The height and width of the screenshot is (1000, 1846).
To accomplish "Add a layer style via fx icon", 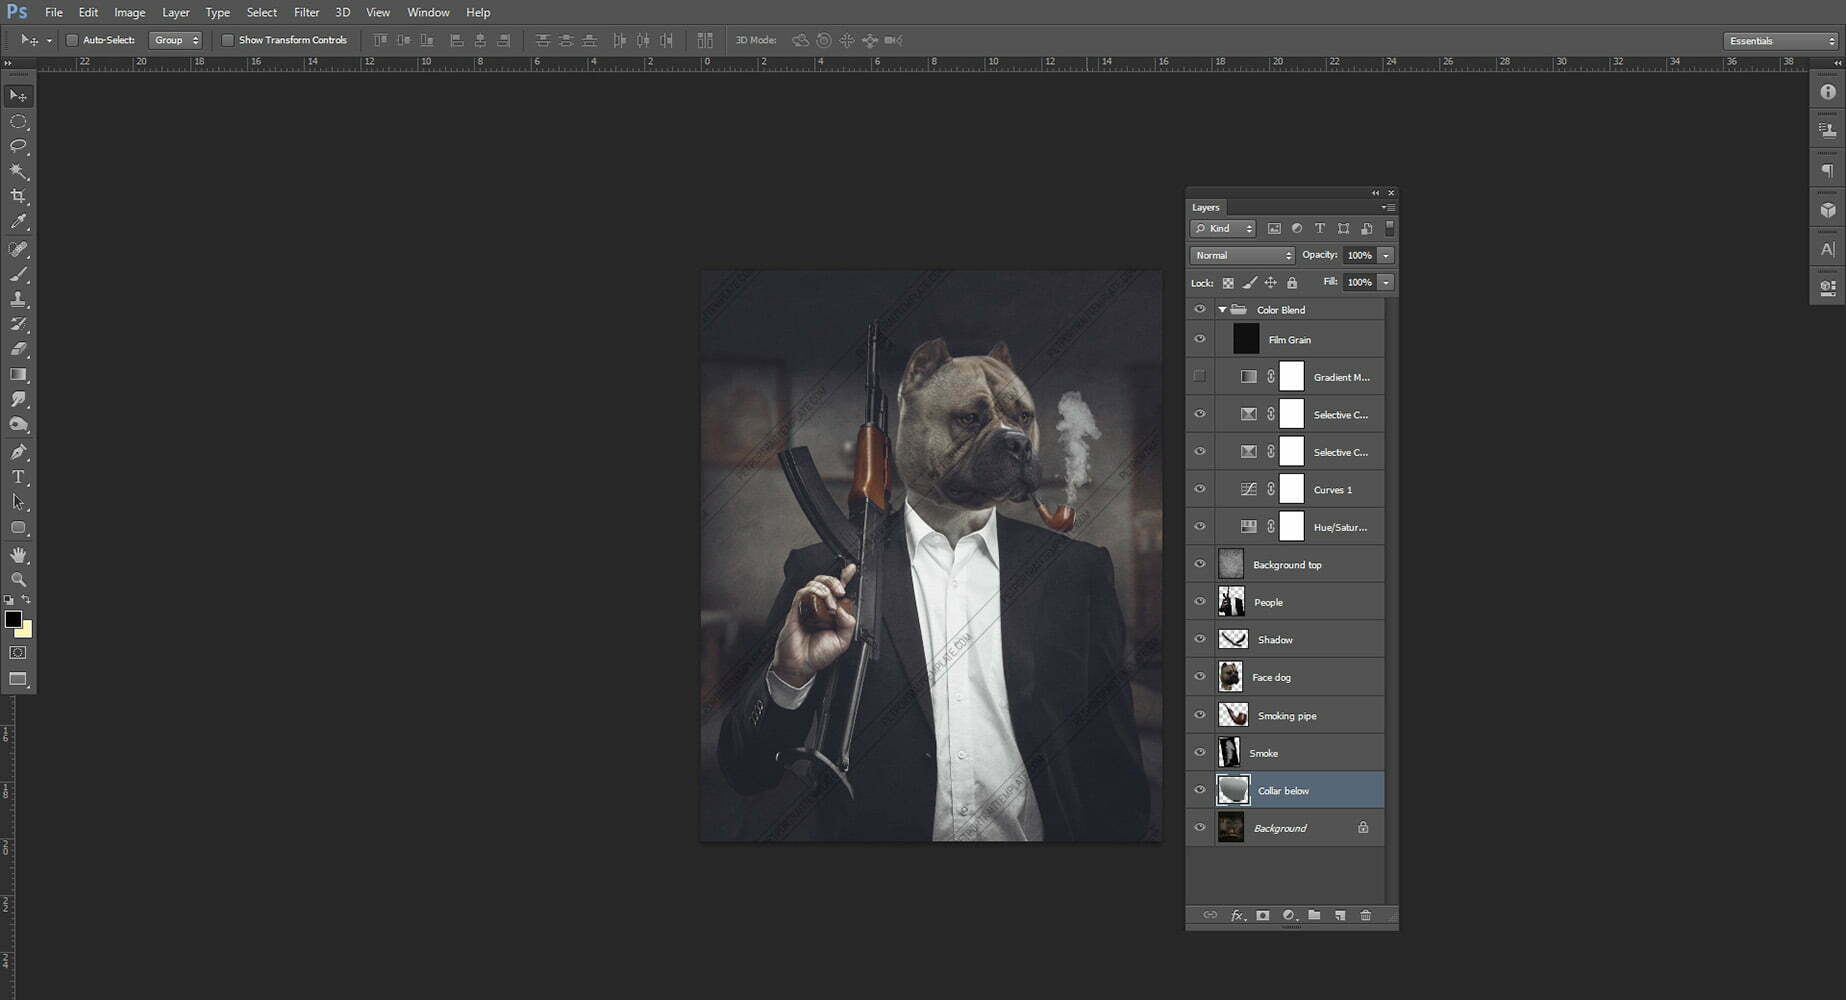I will [1237, 915].
